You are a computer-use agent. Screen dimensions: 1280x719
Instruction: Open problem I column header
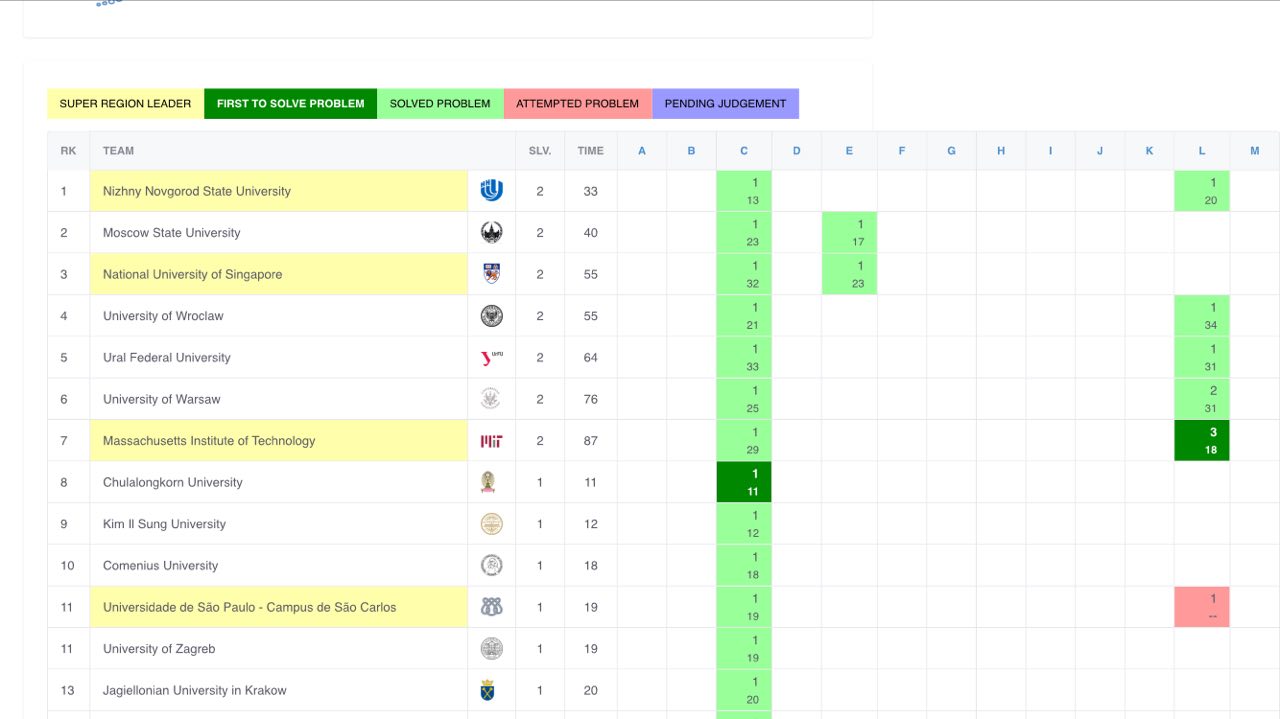pos(1050,151)
